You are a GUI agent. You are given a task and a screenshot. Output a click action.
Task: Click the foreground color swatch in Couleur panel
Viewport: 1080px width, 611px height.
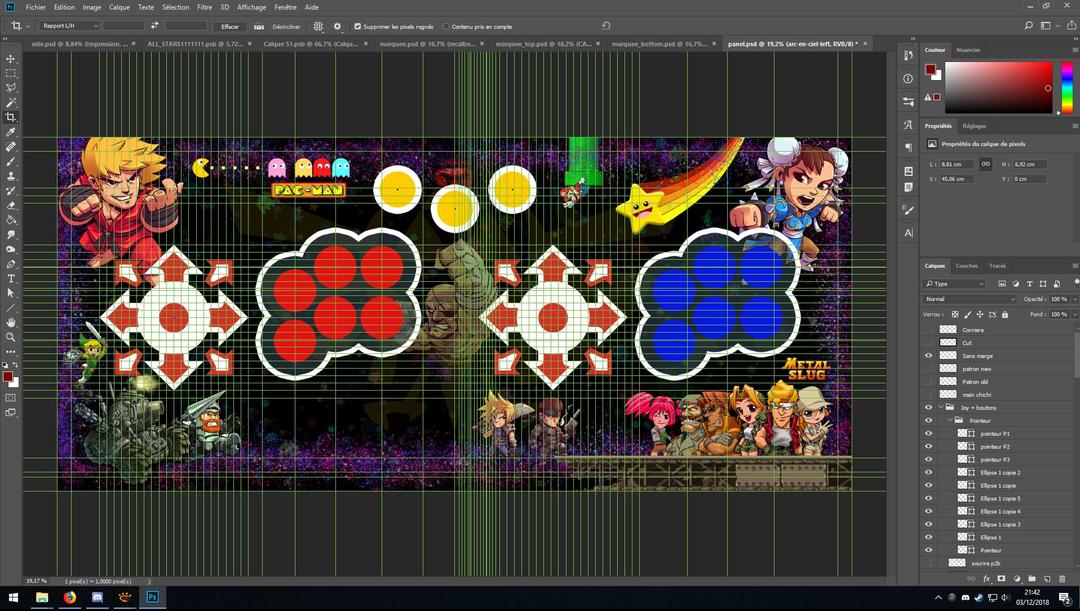[931, 70]
